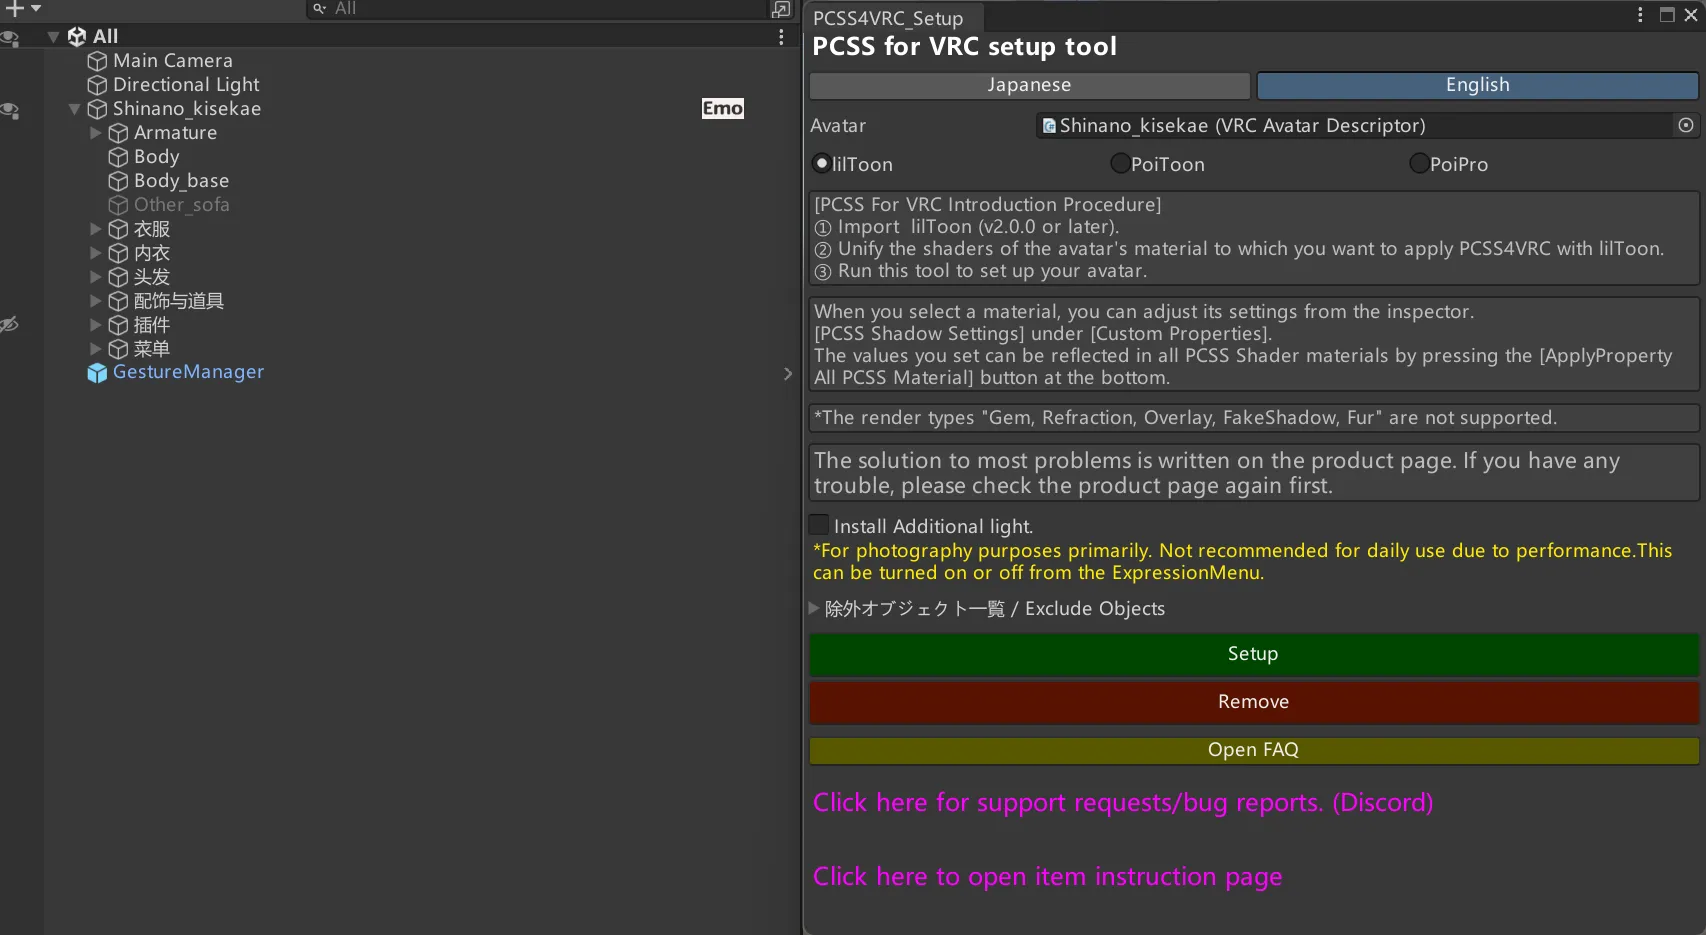This screenshot has width=1706, height=935.
Task: Expand the Armature object
Action: click(95, 133)
